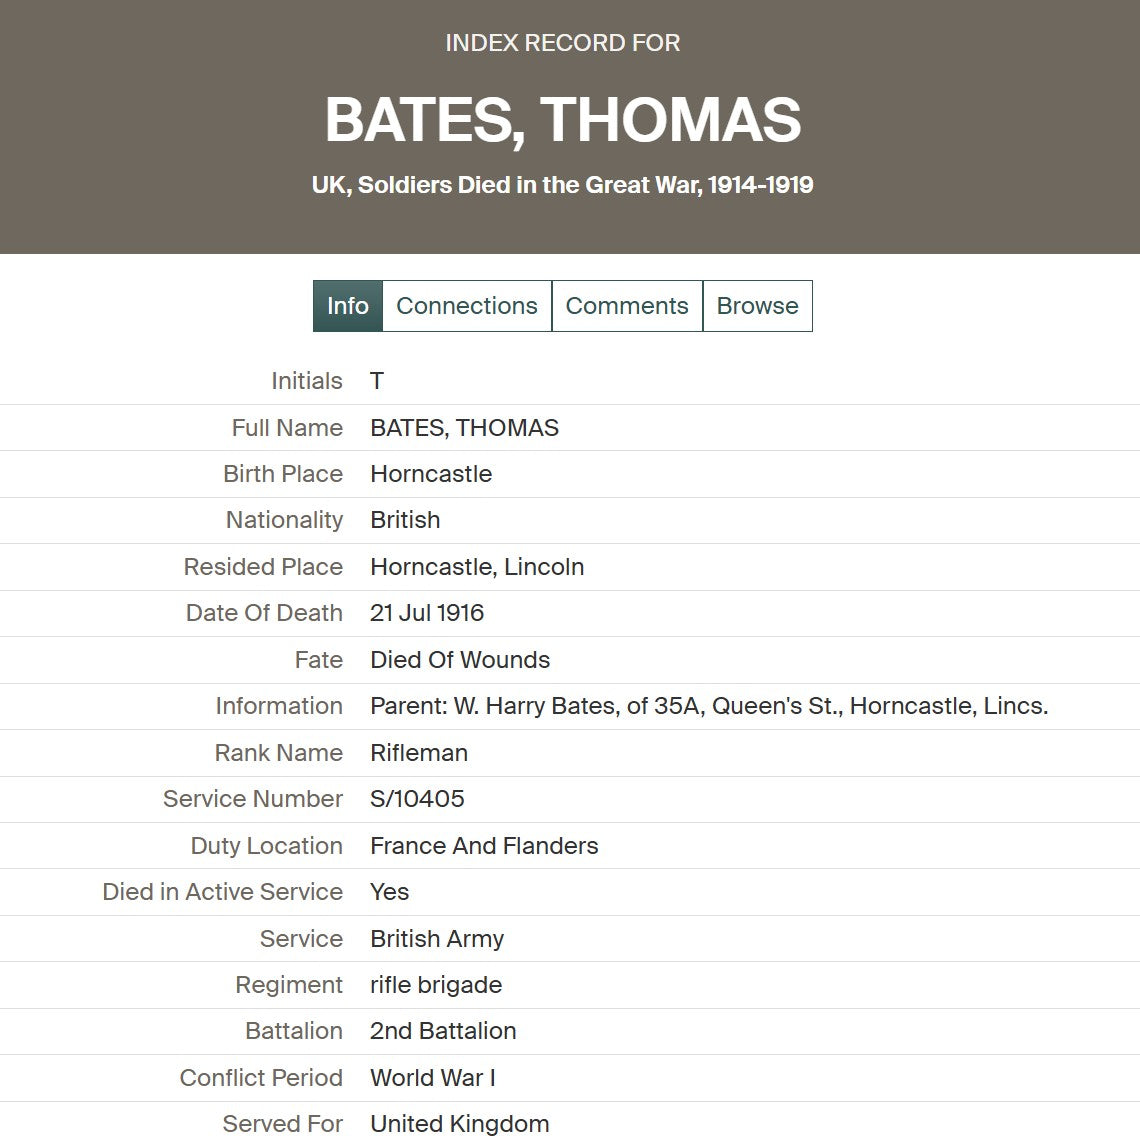
Task: Open the Comments tab
Action: 627,306
